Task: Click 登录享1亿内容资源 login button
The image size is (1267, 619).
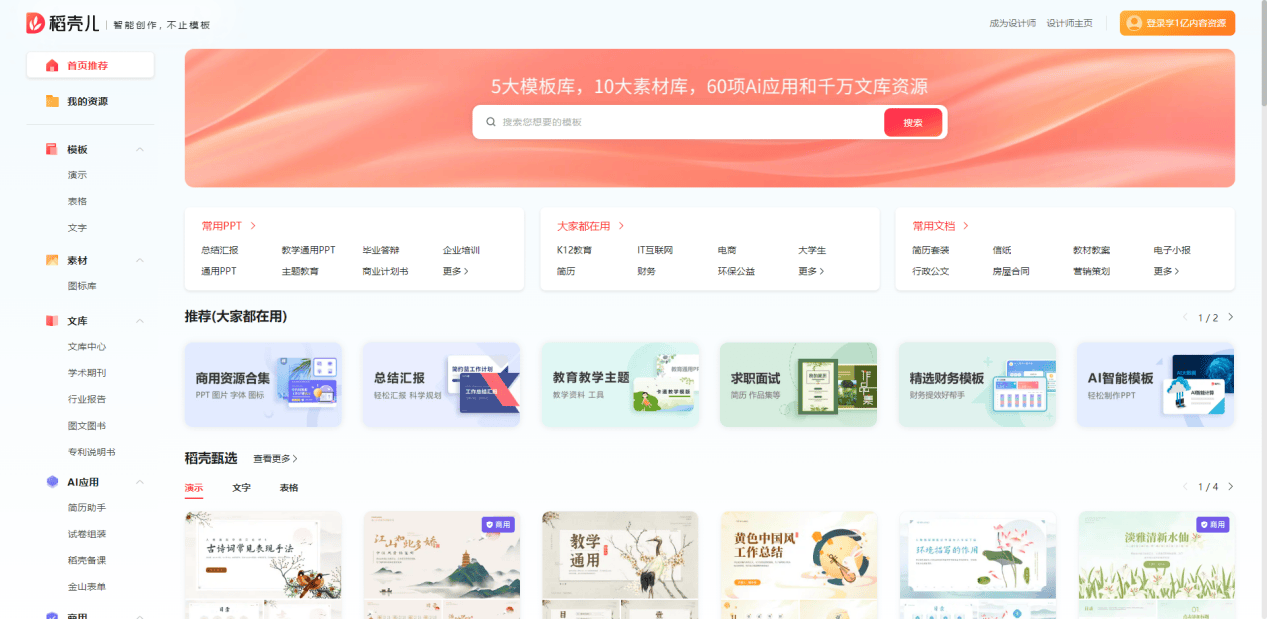Action: [1177, 23]
